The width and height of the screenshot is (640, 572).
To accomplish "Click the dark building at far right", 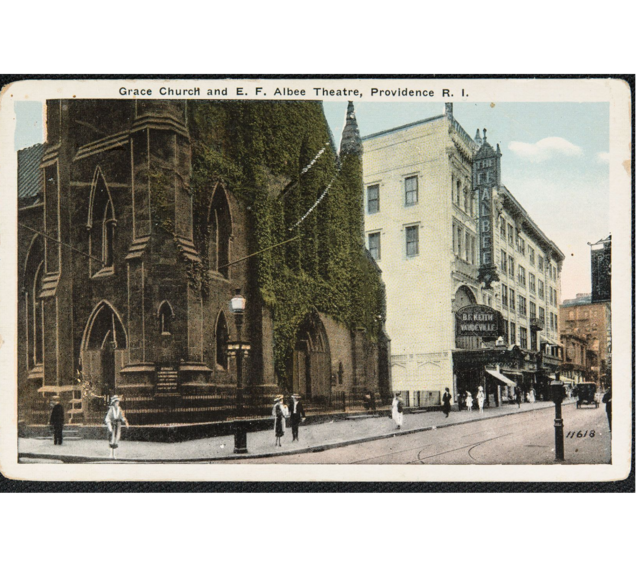I will 600,270.
